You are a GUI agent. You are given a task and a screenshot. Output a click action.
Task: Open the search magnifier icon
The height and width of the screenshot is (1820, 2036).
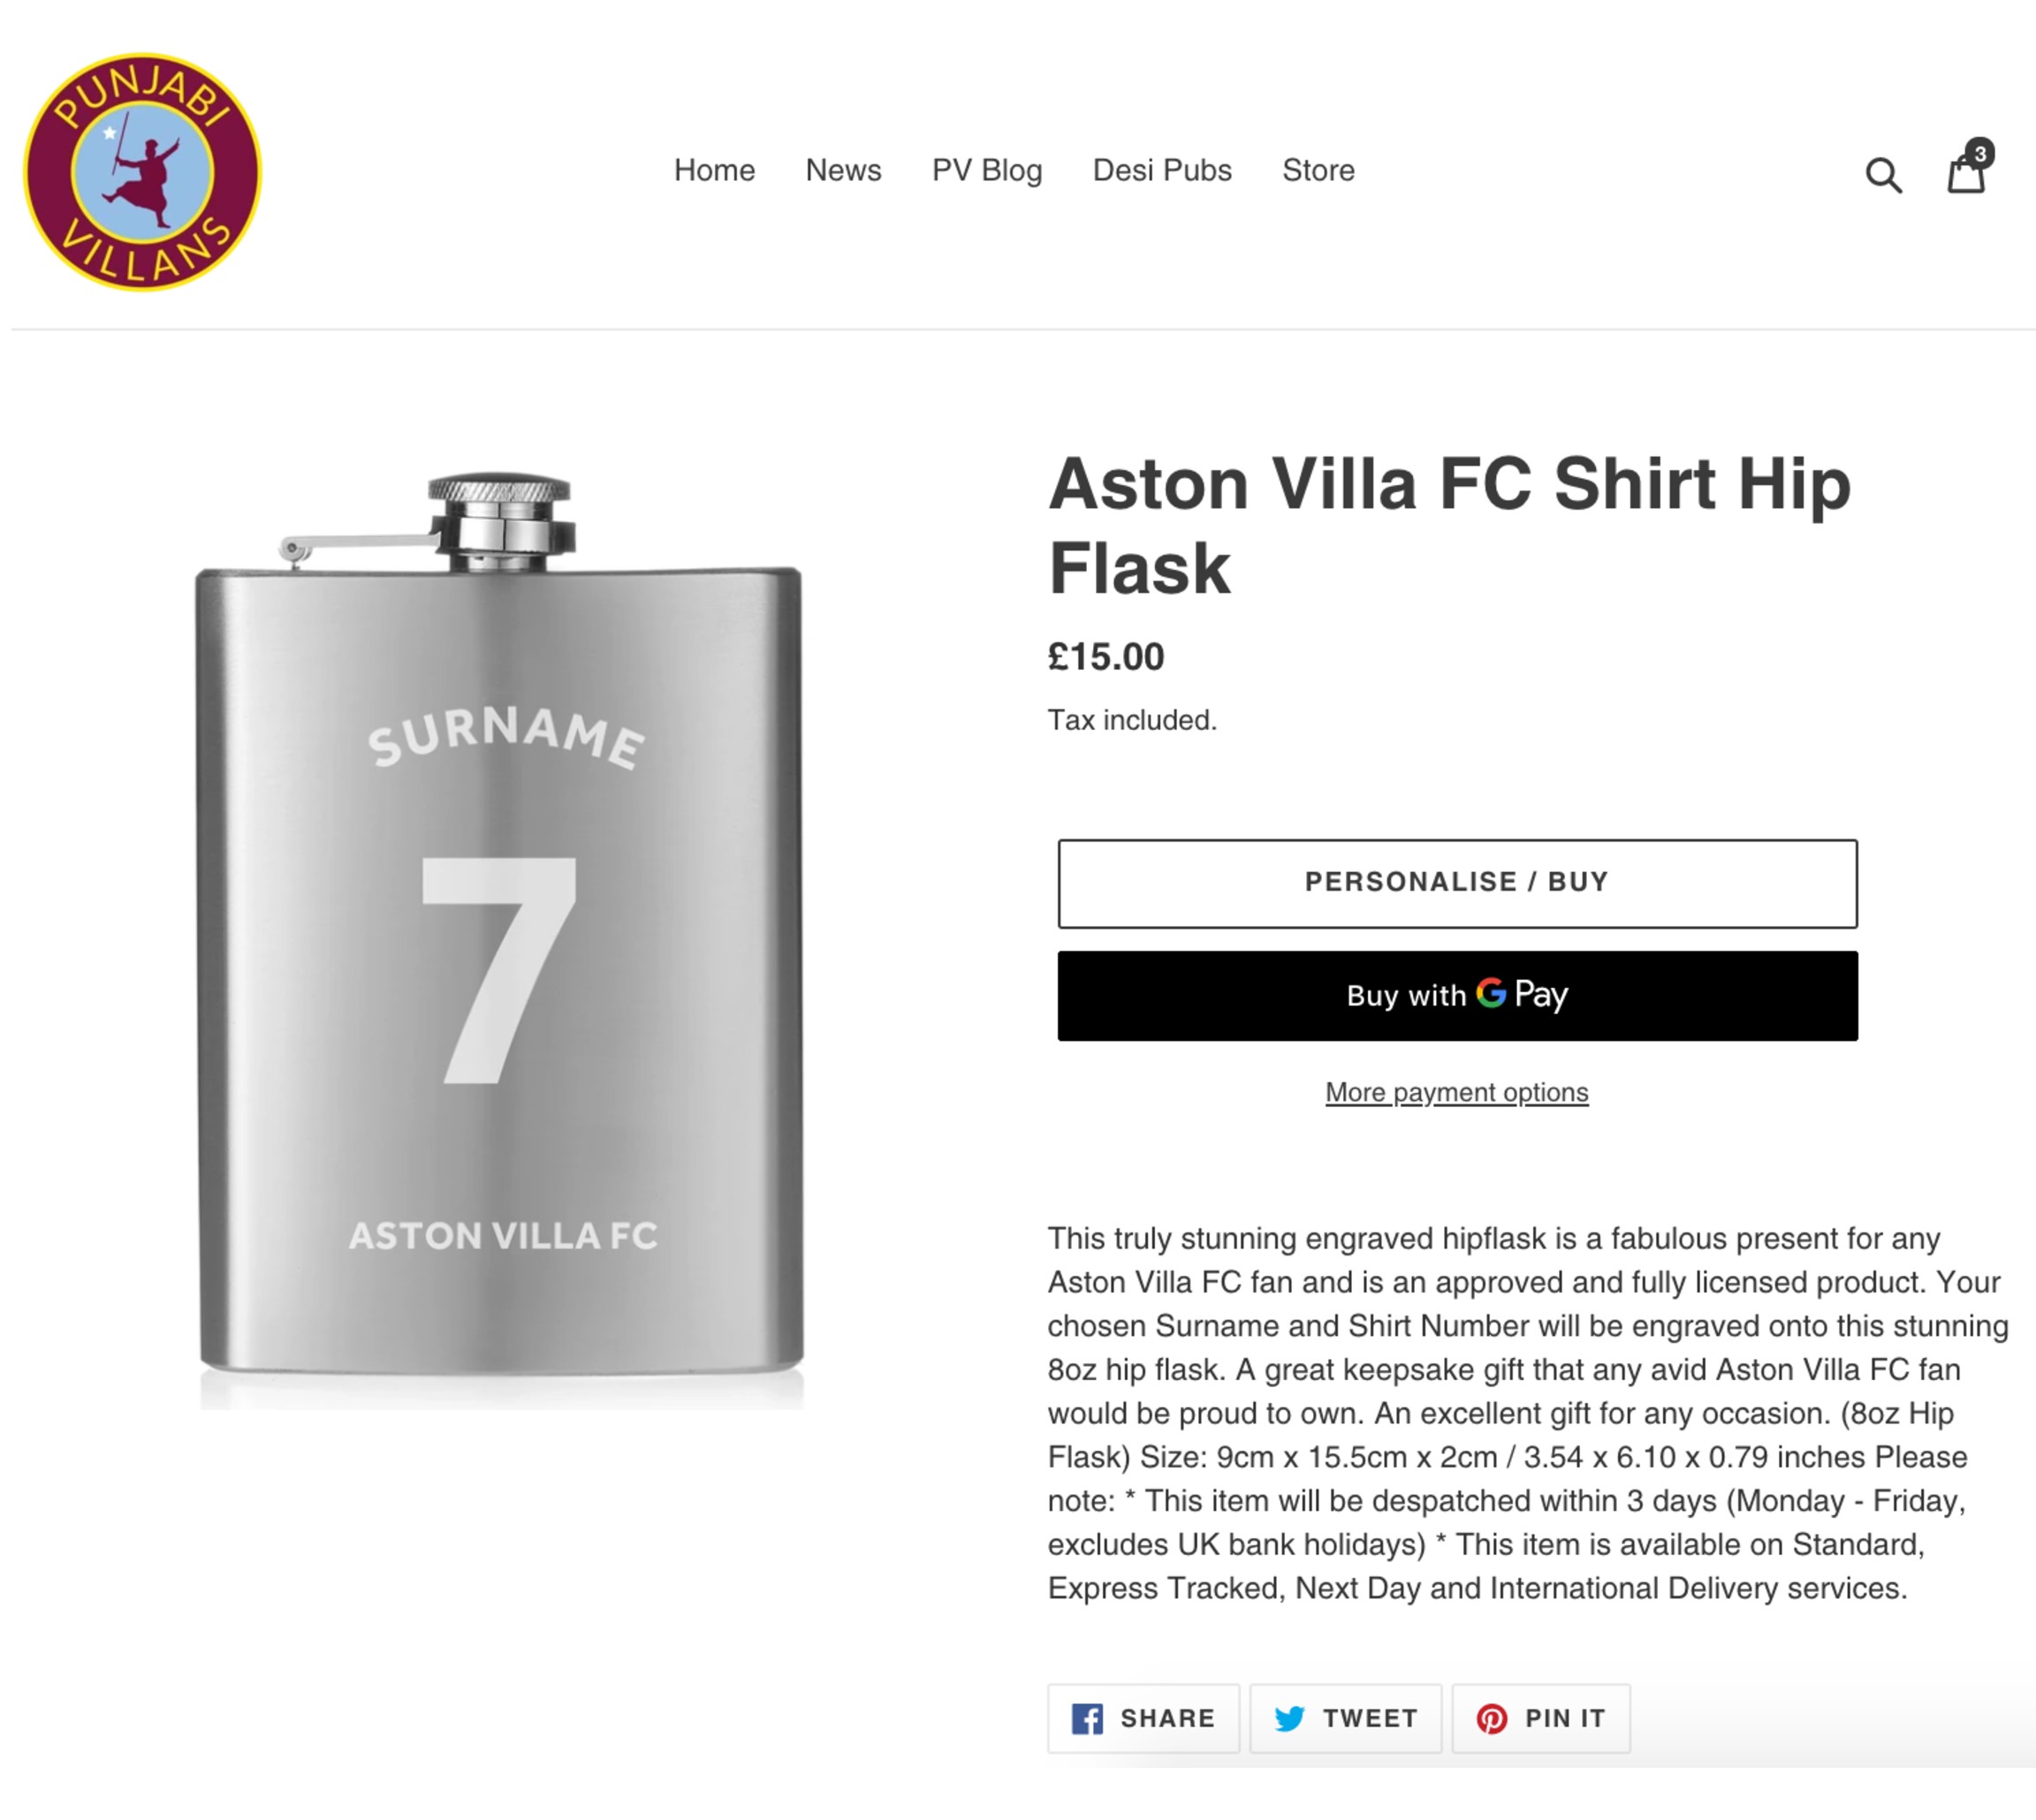1882,176
